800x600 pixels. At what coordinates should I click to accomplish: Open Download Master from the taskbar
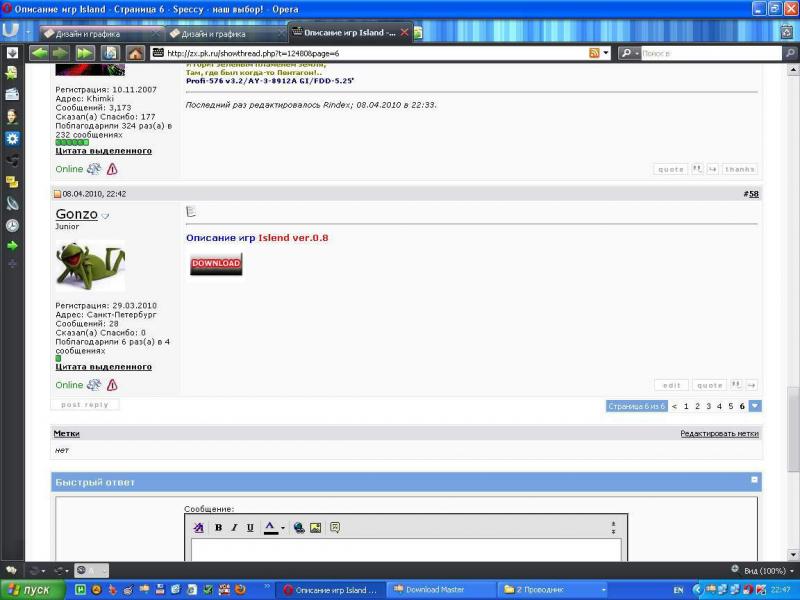[435, 590]
